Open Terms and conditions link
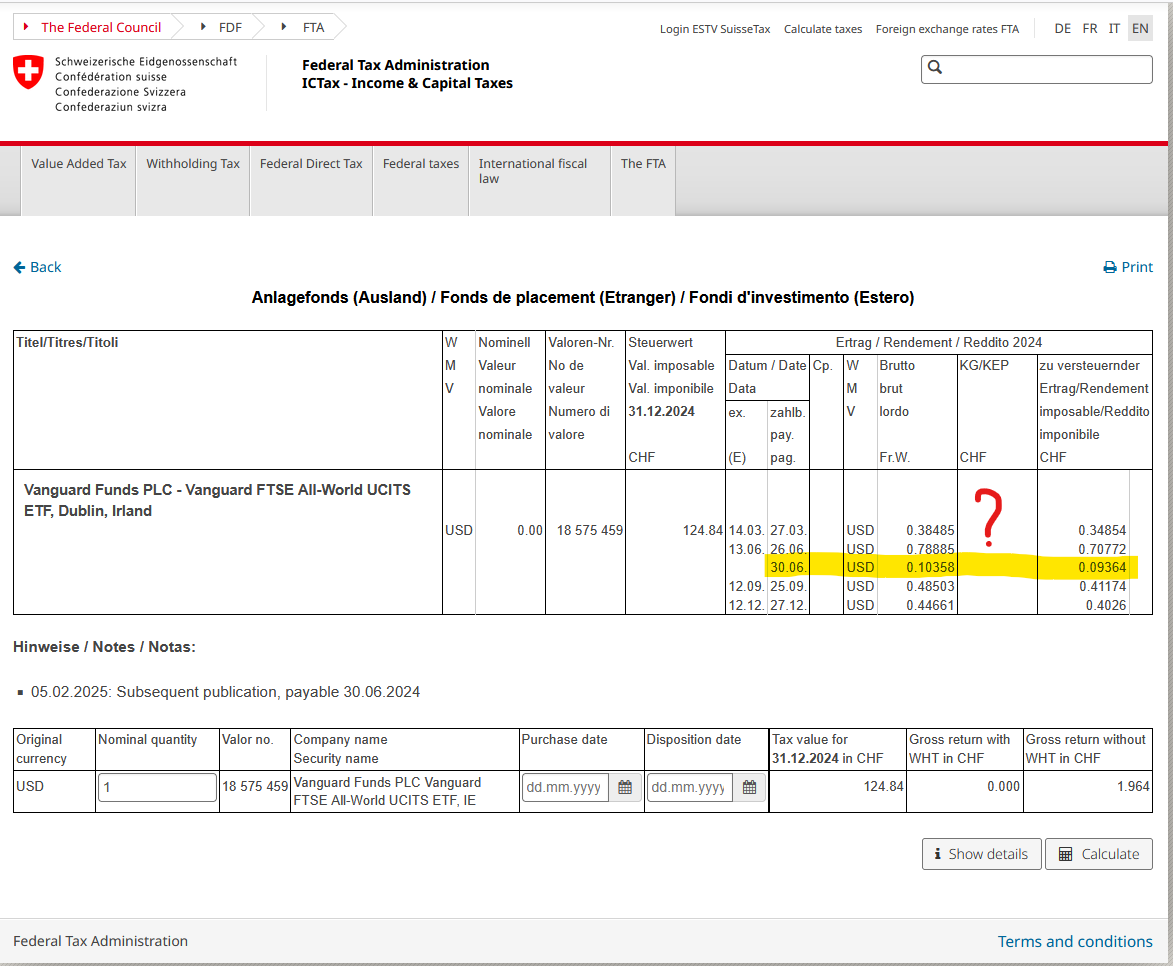 [x=1075, y=941]
